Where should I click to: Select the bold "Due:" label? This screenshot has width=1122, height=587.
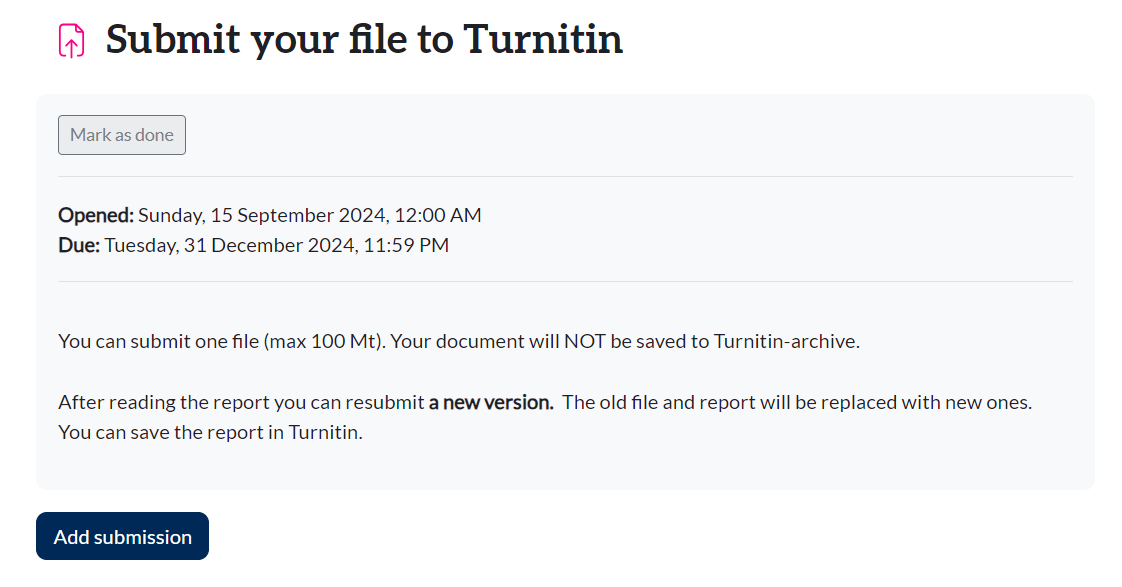coord(79,245)
